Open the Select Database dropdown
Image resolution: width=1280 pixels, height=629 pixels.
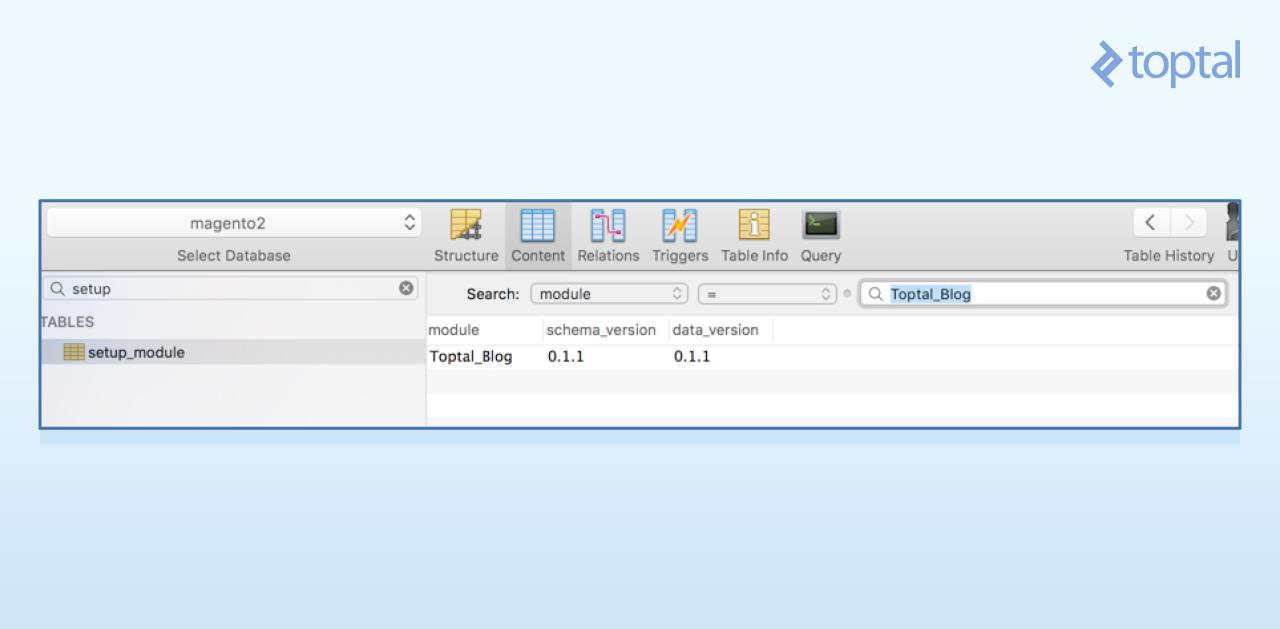click(x=232, y=223)
